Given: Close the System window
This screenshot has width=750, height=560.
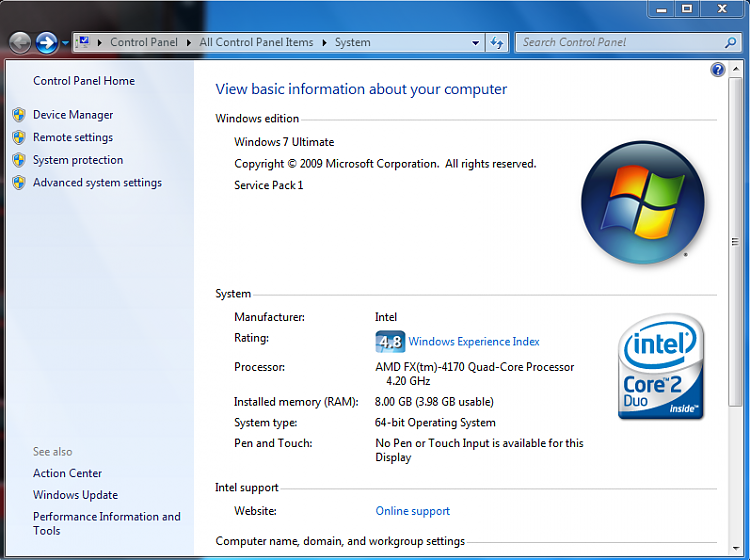Looking at the screenshot, I should 722,9.
